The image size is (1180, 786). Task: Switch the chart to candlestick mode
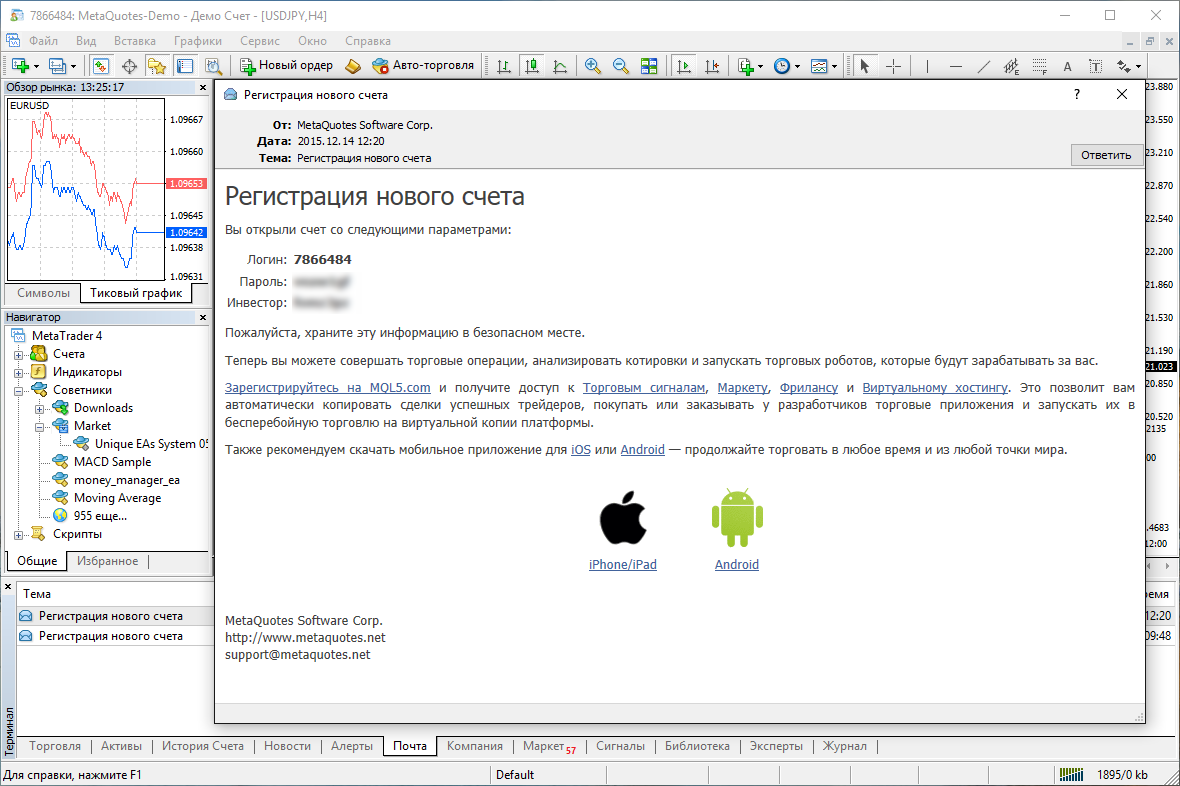[x=533, y=66]
